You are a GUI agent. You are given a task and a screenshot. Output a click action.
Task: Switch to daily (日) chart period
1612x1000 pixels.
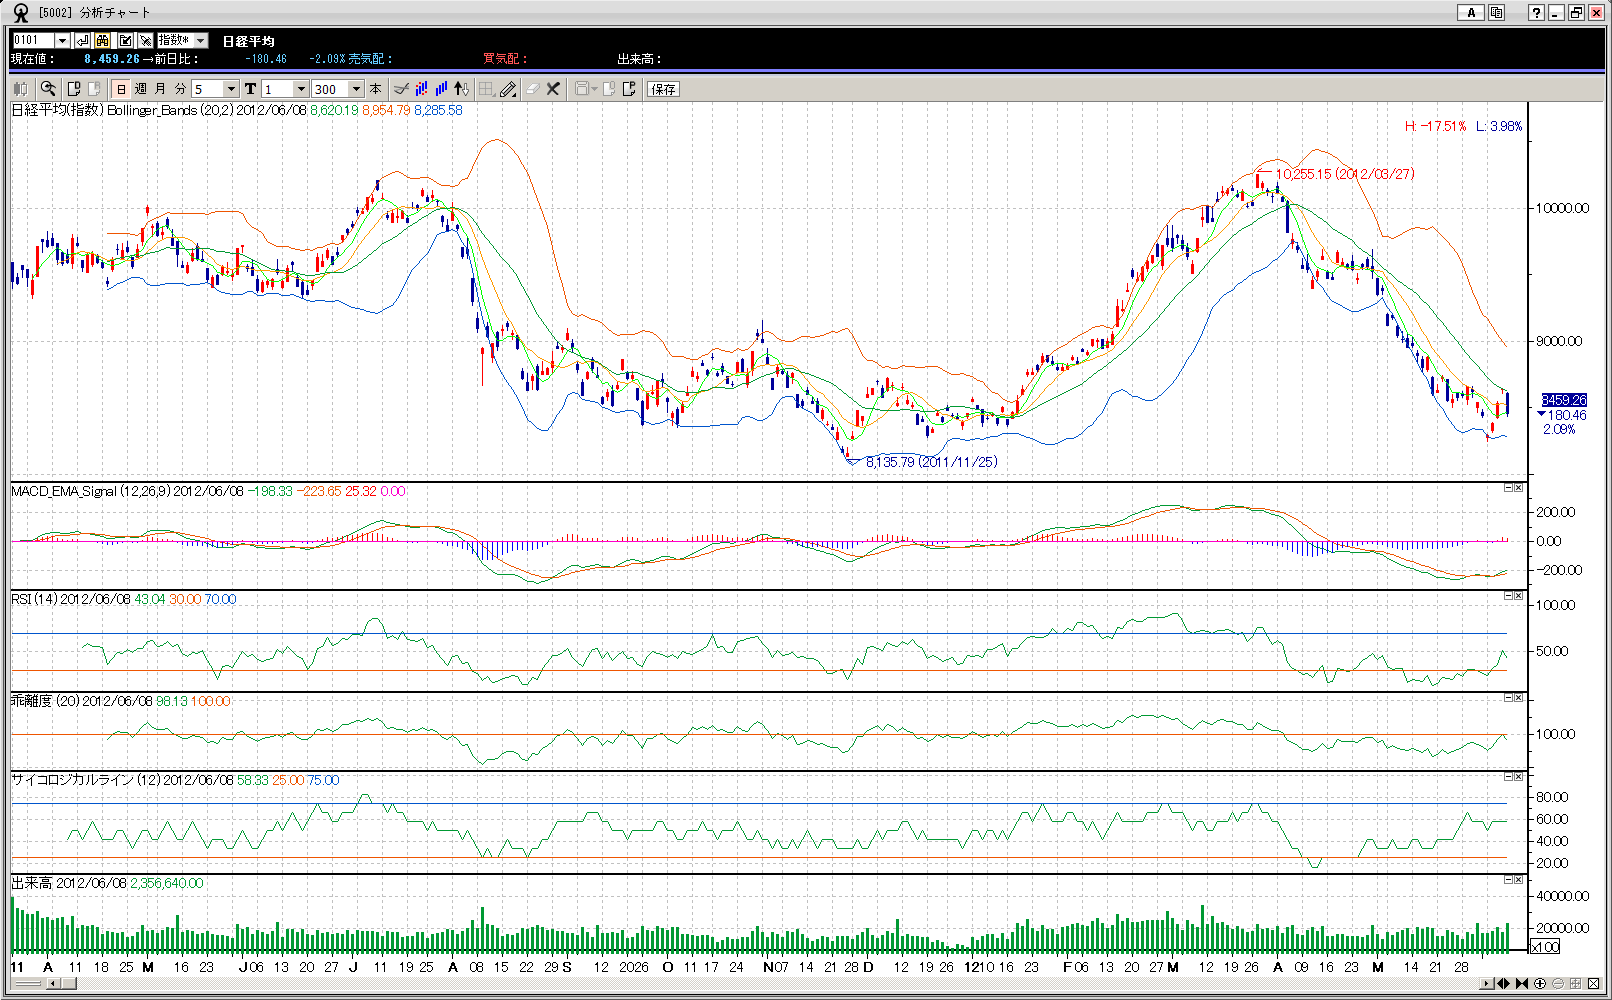click(x=121, y=89)
